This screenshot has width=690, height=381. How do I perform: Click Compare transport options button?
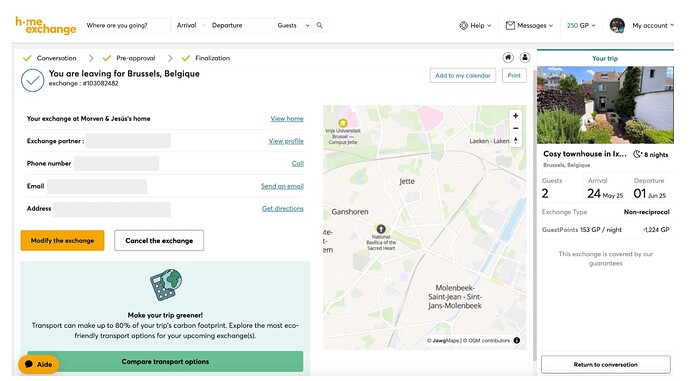point(165,362)
